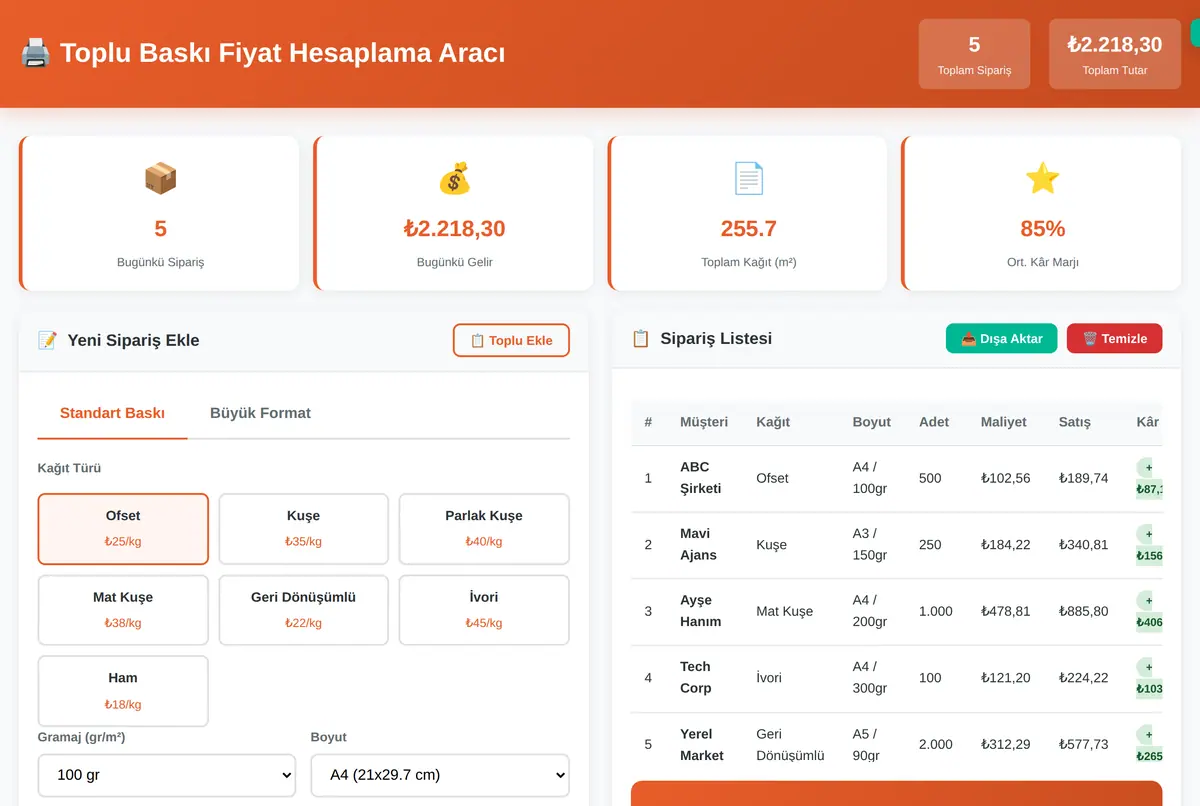Choose Mat Kuşe paper type
Image resolution: width=1200 pixels, height=806 pixels.
123,610
